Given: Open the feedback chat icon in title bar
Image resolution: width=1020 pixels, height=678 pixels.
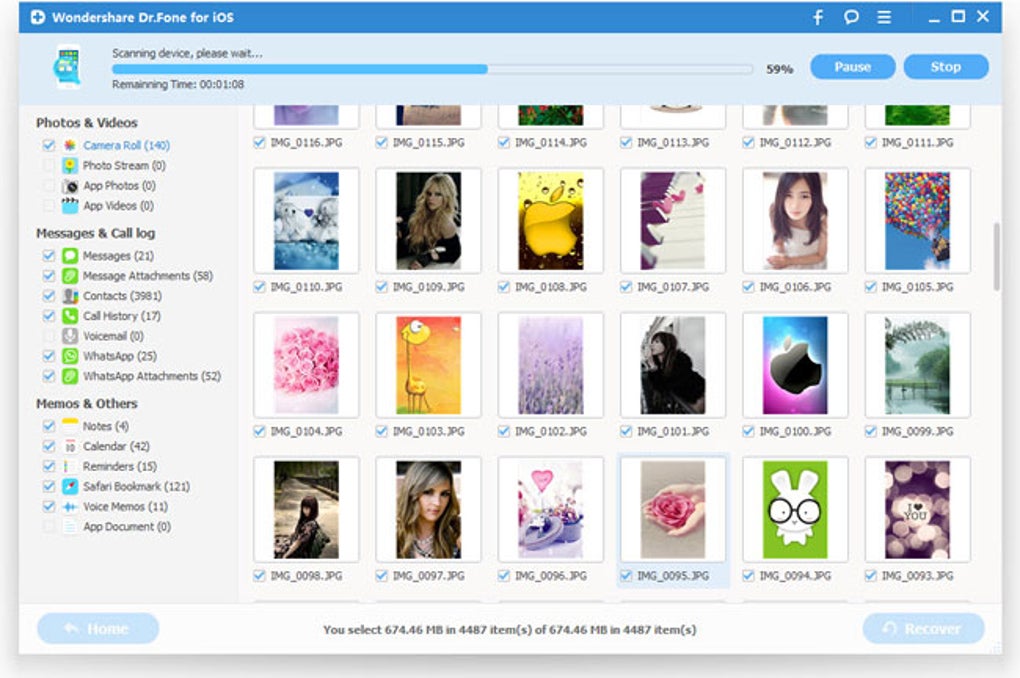Looking at the screenshot, I should coord(850,17).
